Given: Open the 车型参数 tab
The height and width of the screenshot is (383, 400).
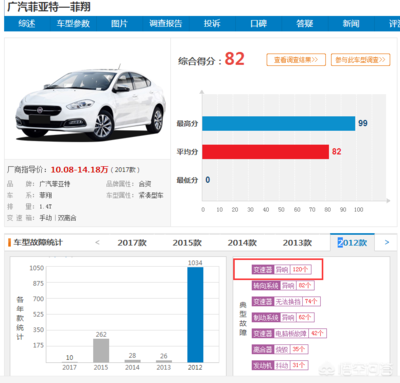Looking at the screenshot, I should 73,23.
